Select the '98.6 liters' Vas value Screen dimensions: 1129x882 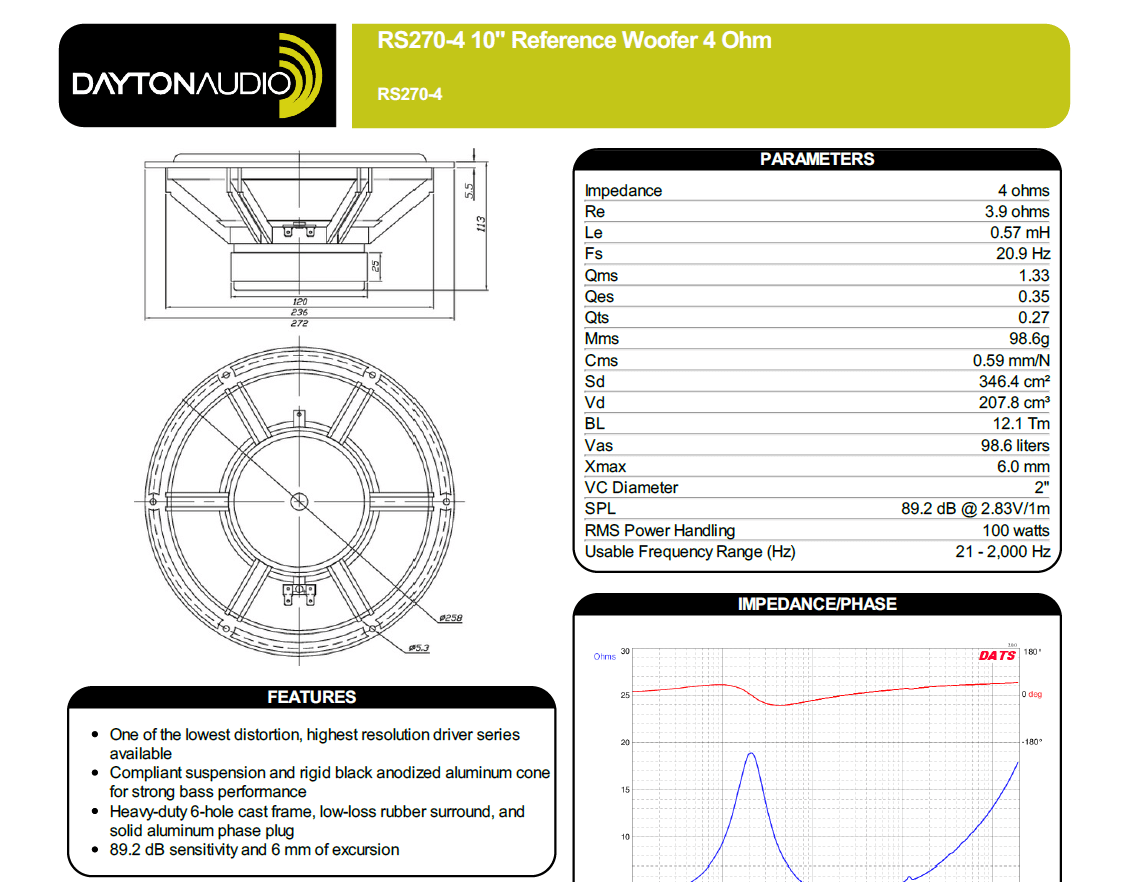1015,445
